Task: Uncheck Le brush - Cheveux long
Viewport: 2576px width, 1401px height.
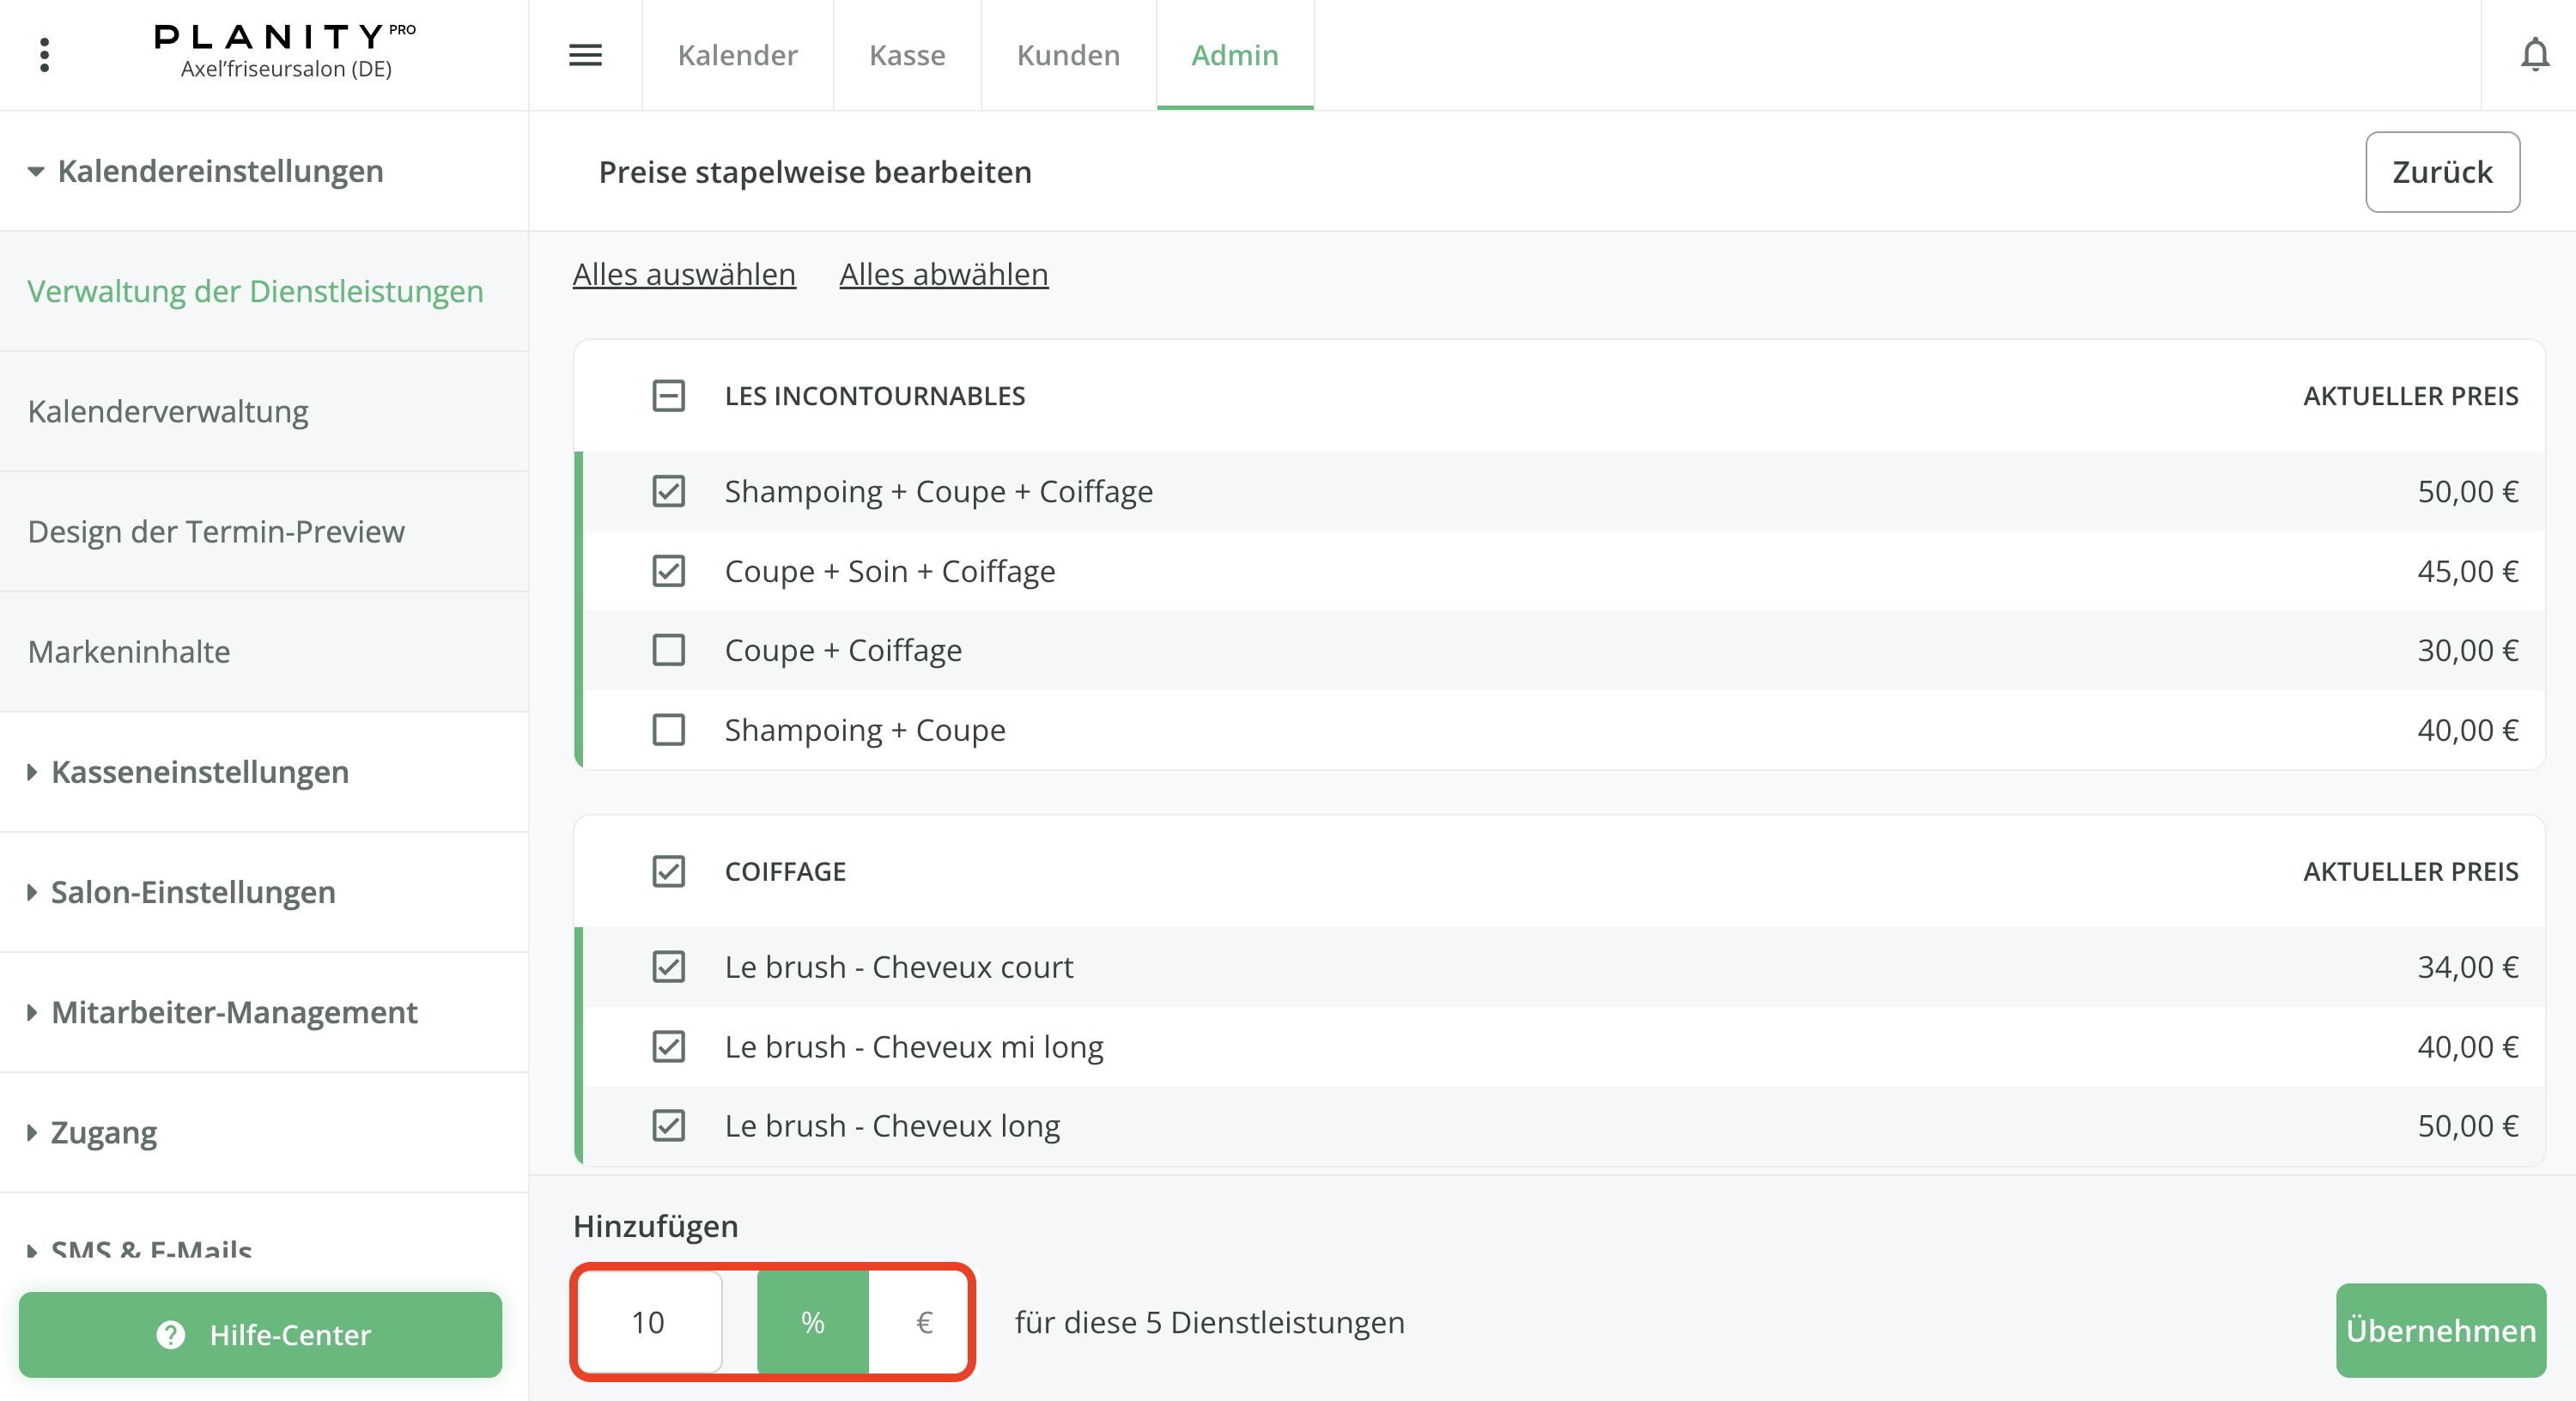Action: click(x=668, y=1126)
